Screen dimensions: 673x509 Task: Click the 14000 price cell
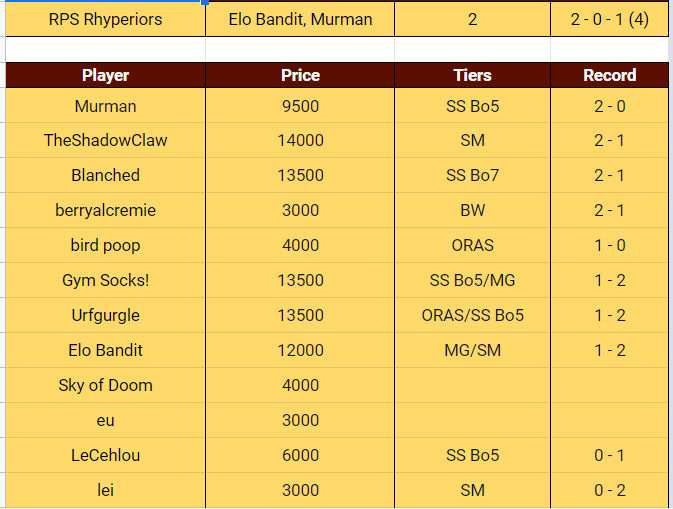click(300, 140)
